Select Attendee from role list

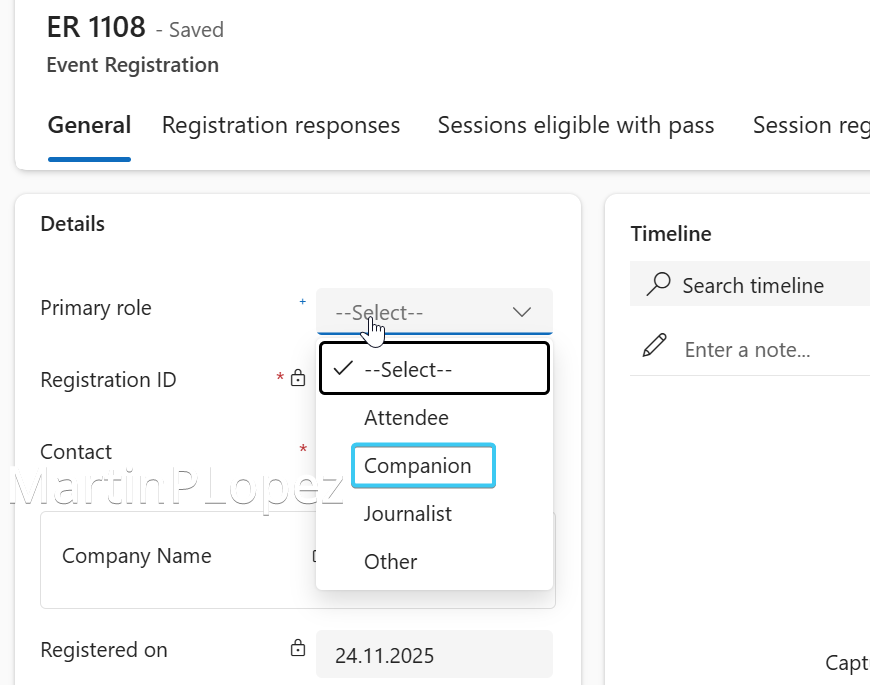(406, 418)
